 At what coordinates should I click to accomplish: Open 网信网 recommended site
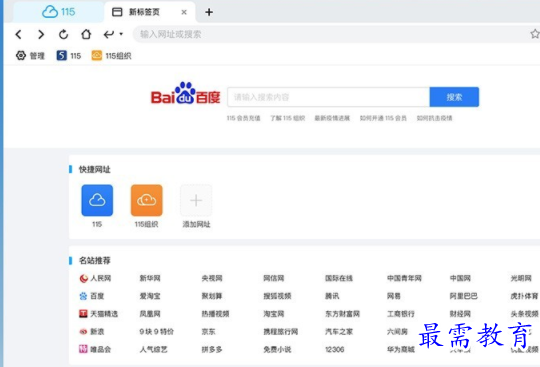click(274, 278)
